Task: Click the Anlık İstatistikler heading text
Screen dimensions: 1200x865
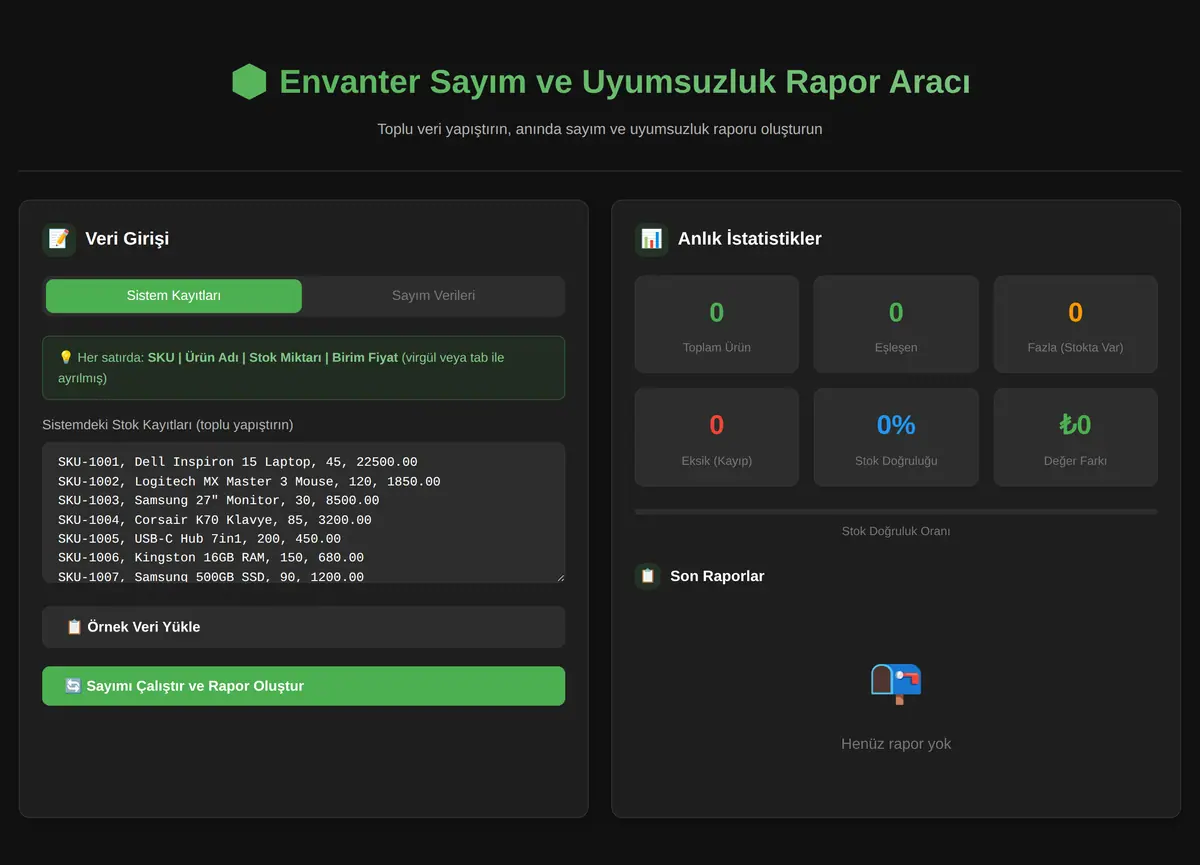Action: coord(750,239)
